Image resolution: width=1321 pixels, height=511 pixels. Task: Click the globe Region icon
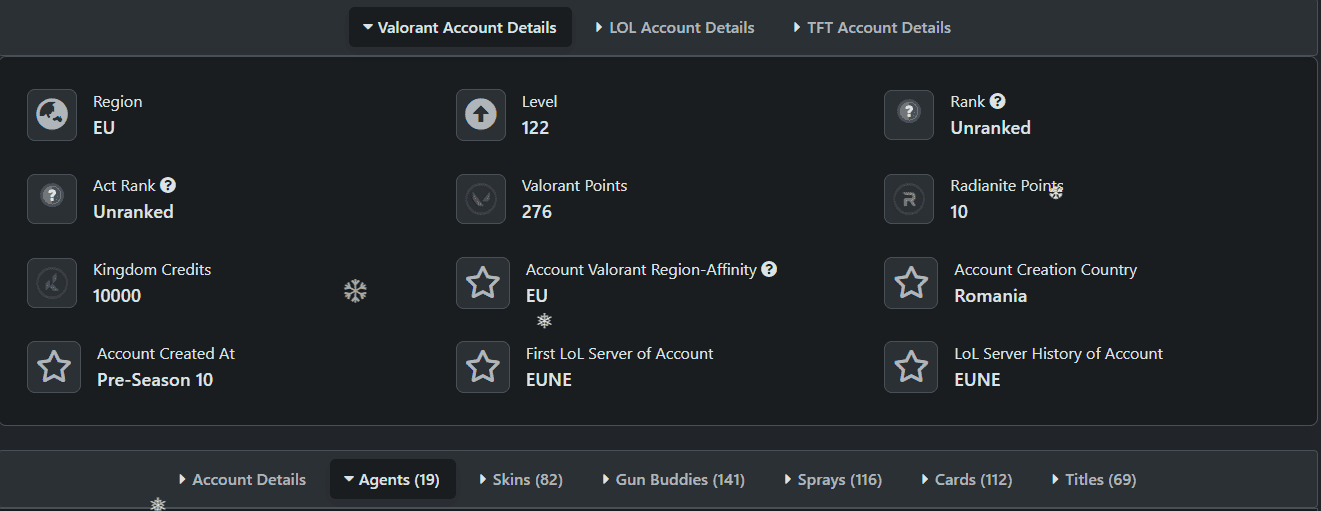tap(52, 115)
